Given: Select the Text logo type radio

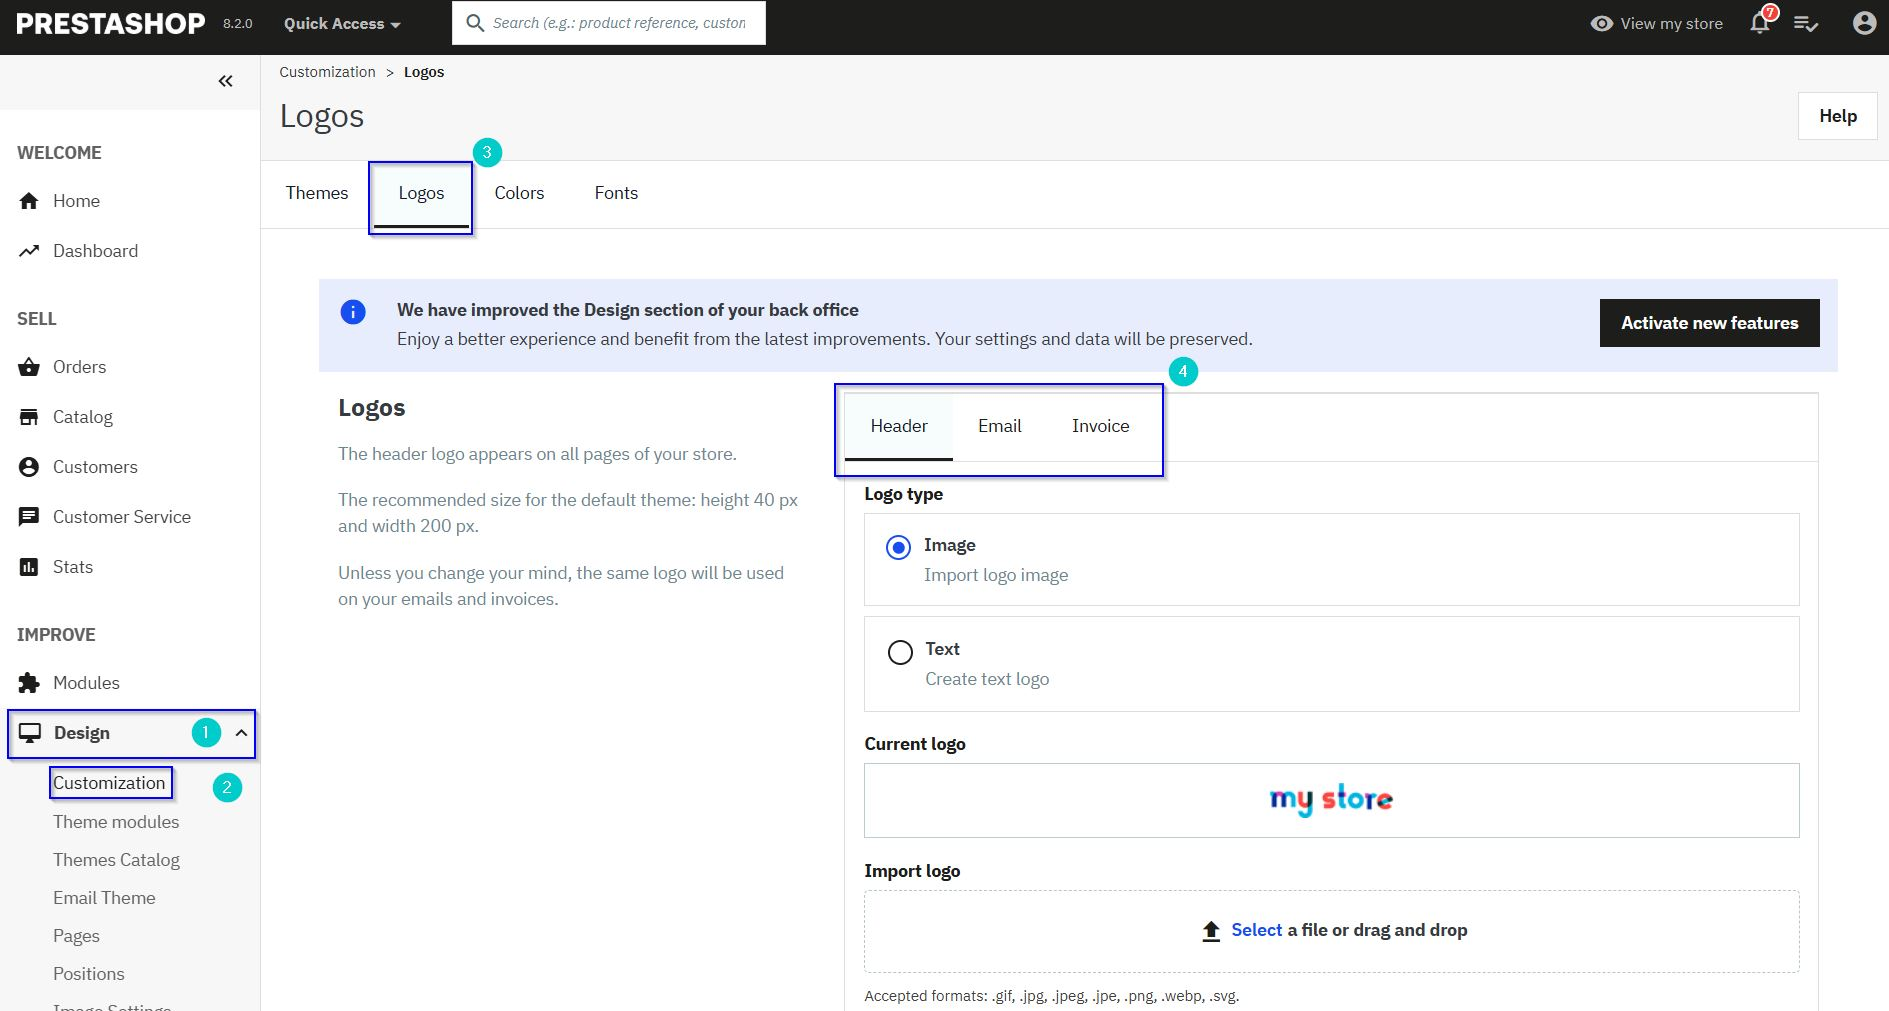Looking at the screenshot, I should click(900, 652).
